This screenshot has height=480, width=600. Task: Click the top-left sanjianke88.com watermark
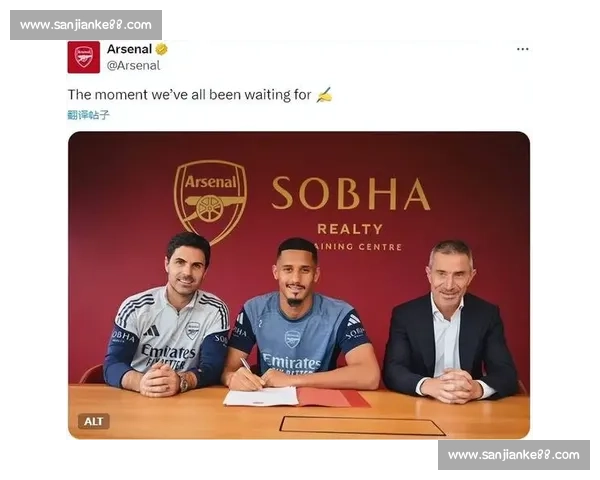(x=86, y=25)
